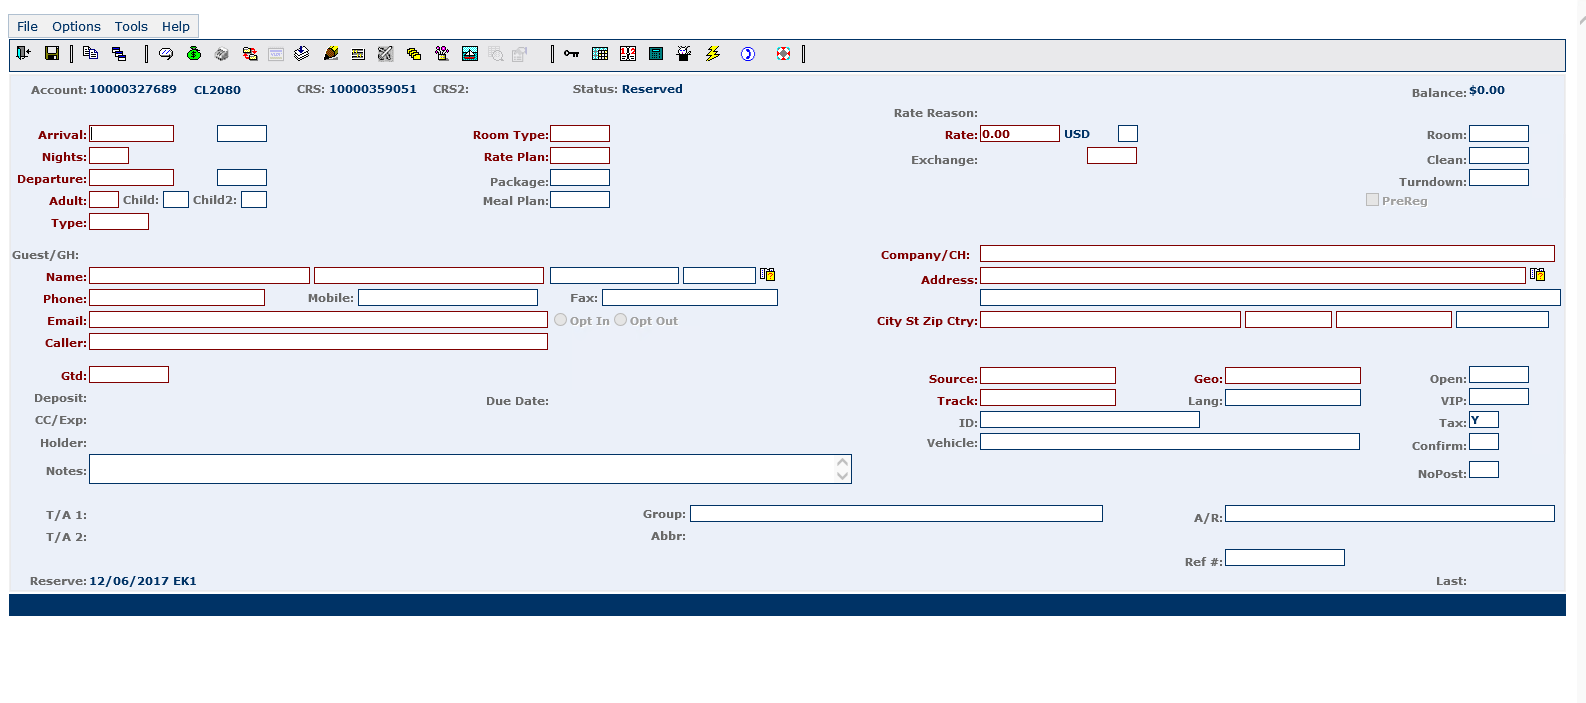Click the lookup icon beside Name fields
Viewport: 1586px width, 703px height.
pyautogui.click(x=767, y=275)
